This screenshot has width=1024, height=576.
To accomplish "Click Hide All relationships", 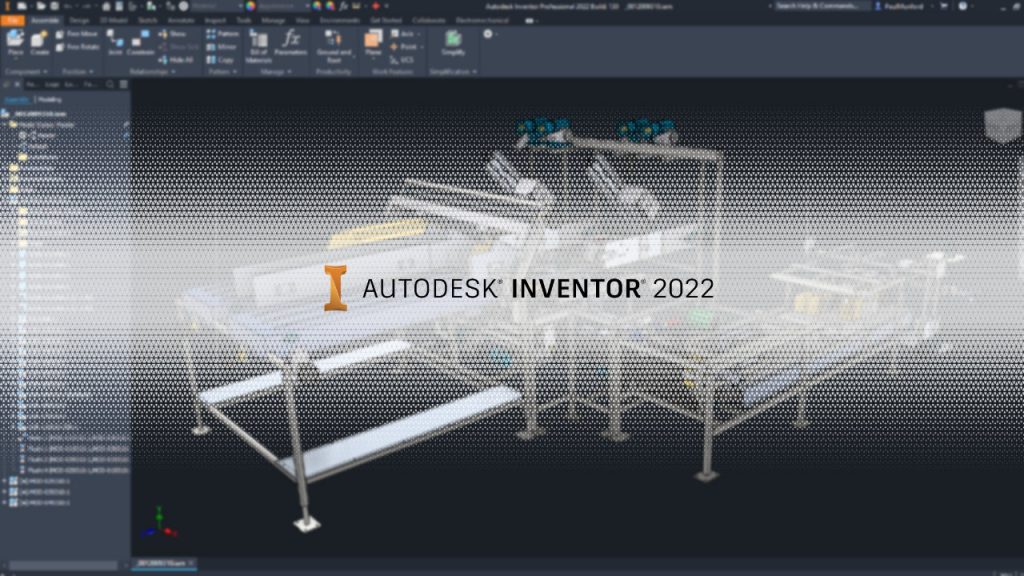I will pyautogui.click(x=176, y=59).
